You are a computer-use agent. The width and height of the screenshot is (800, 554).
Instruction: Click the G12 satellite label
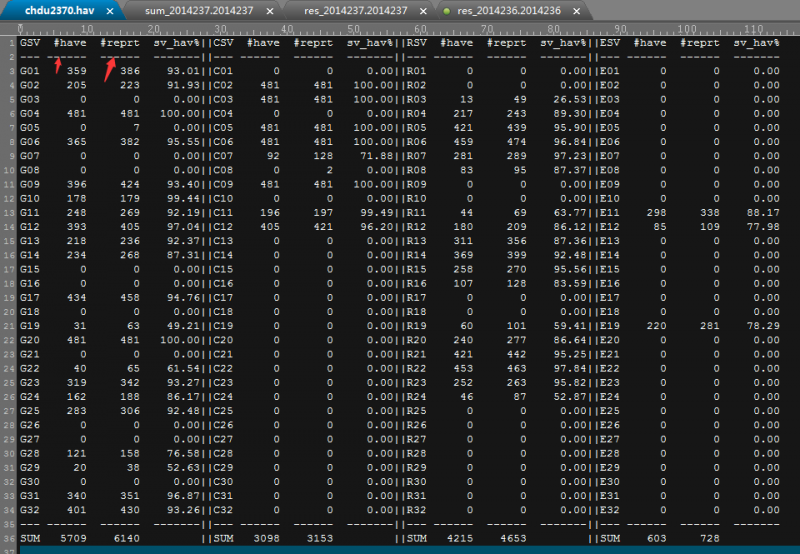[x=30, y=226]
